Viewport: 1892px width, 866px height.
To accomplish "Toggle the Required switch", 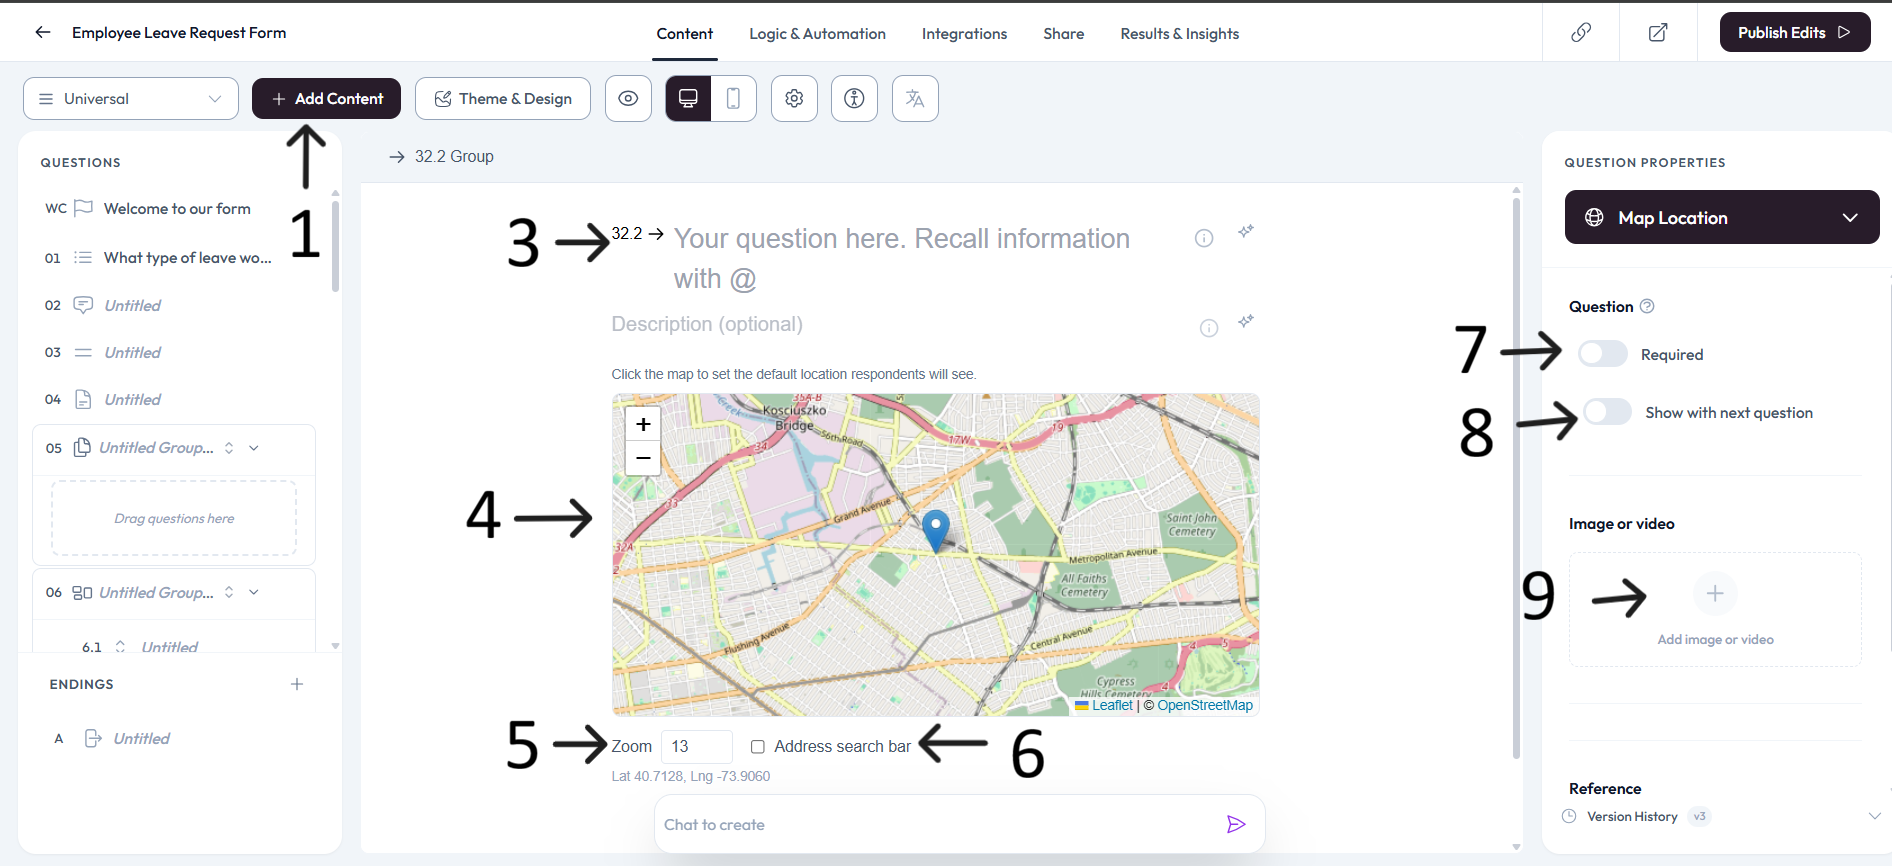I will click(x=1602, y=354).
